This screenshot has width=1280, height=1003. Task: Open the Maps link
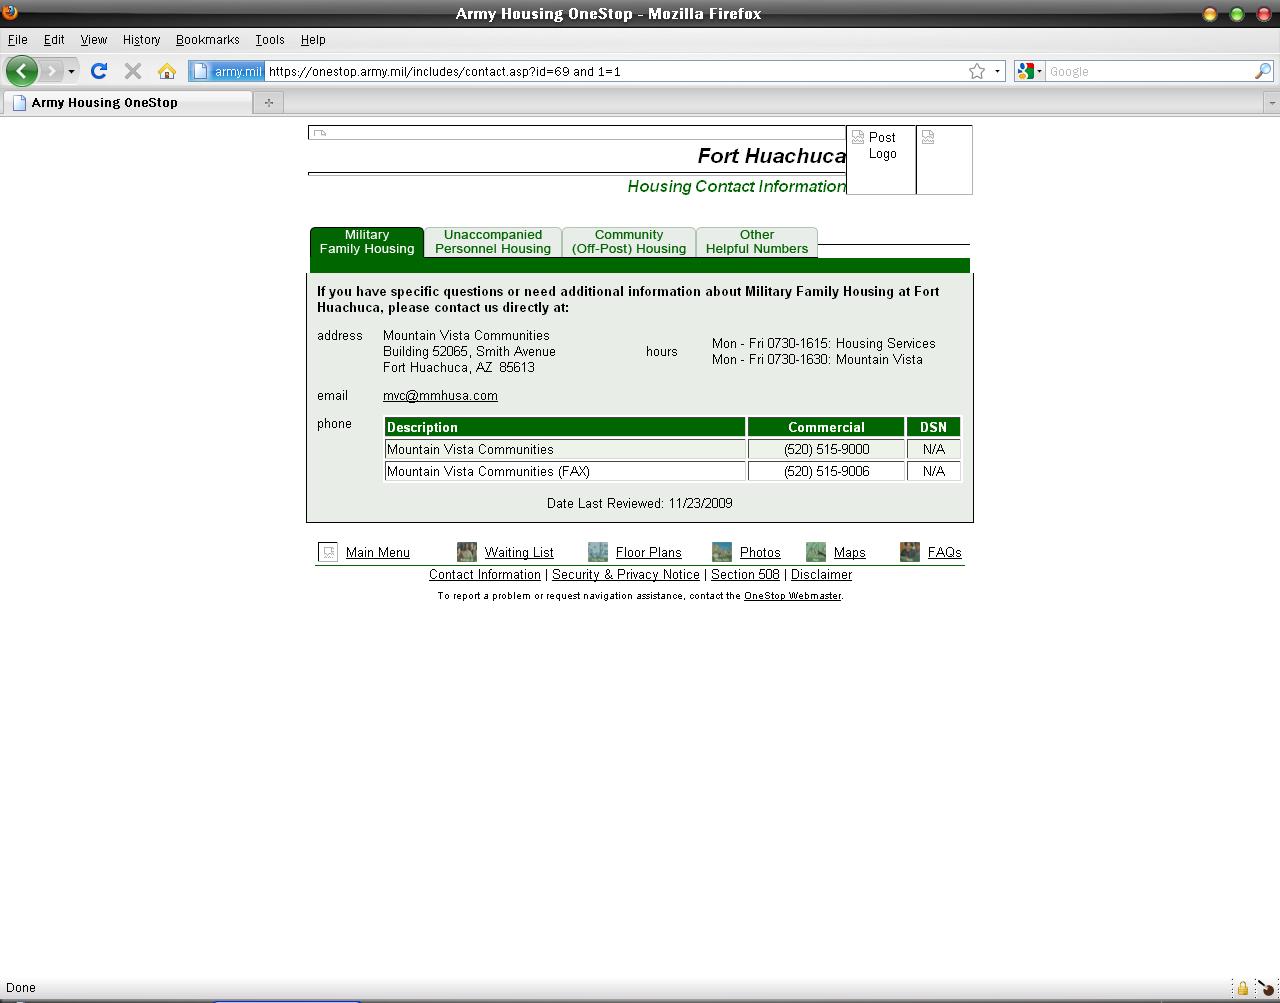(x=850, y=552)
